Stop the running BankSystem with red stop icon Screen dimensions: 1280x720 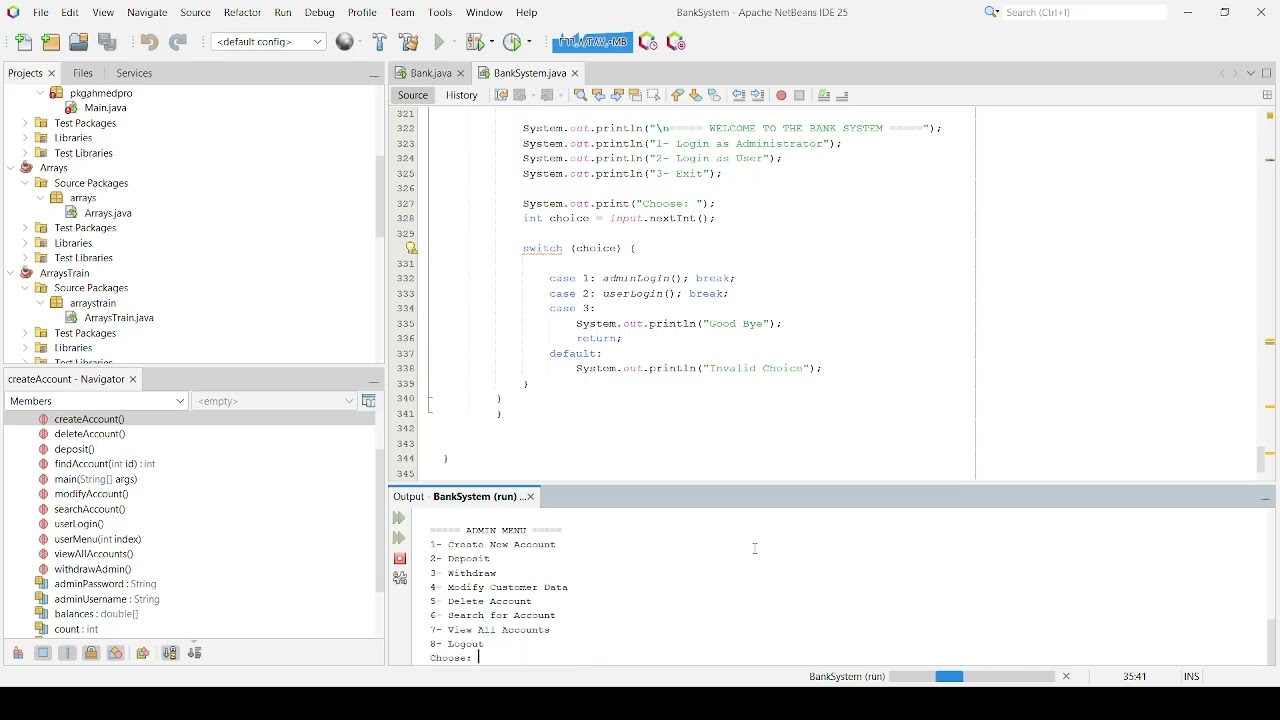pyautogui.click(x=400, y=558)
